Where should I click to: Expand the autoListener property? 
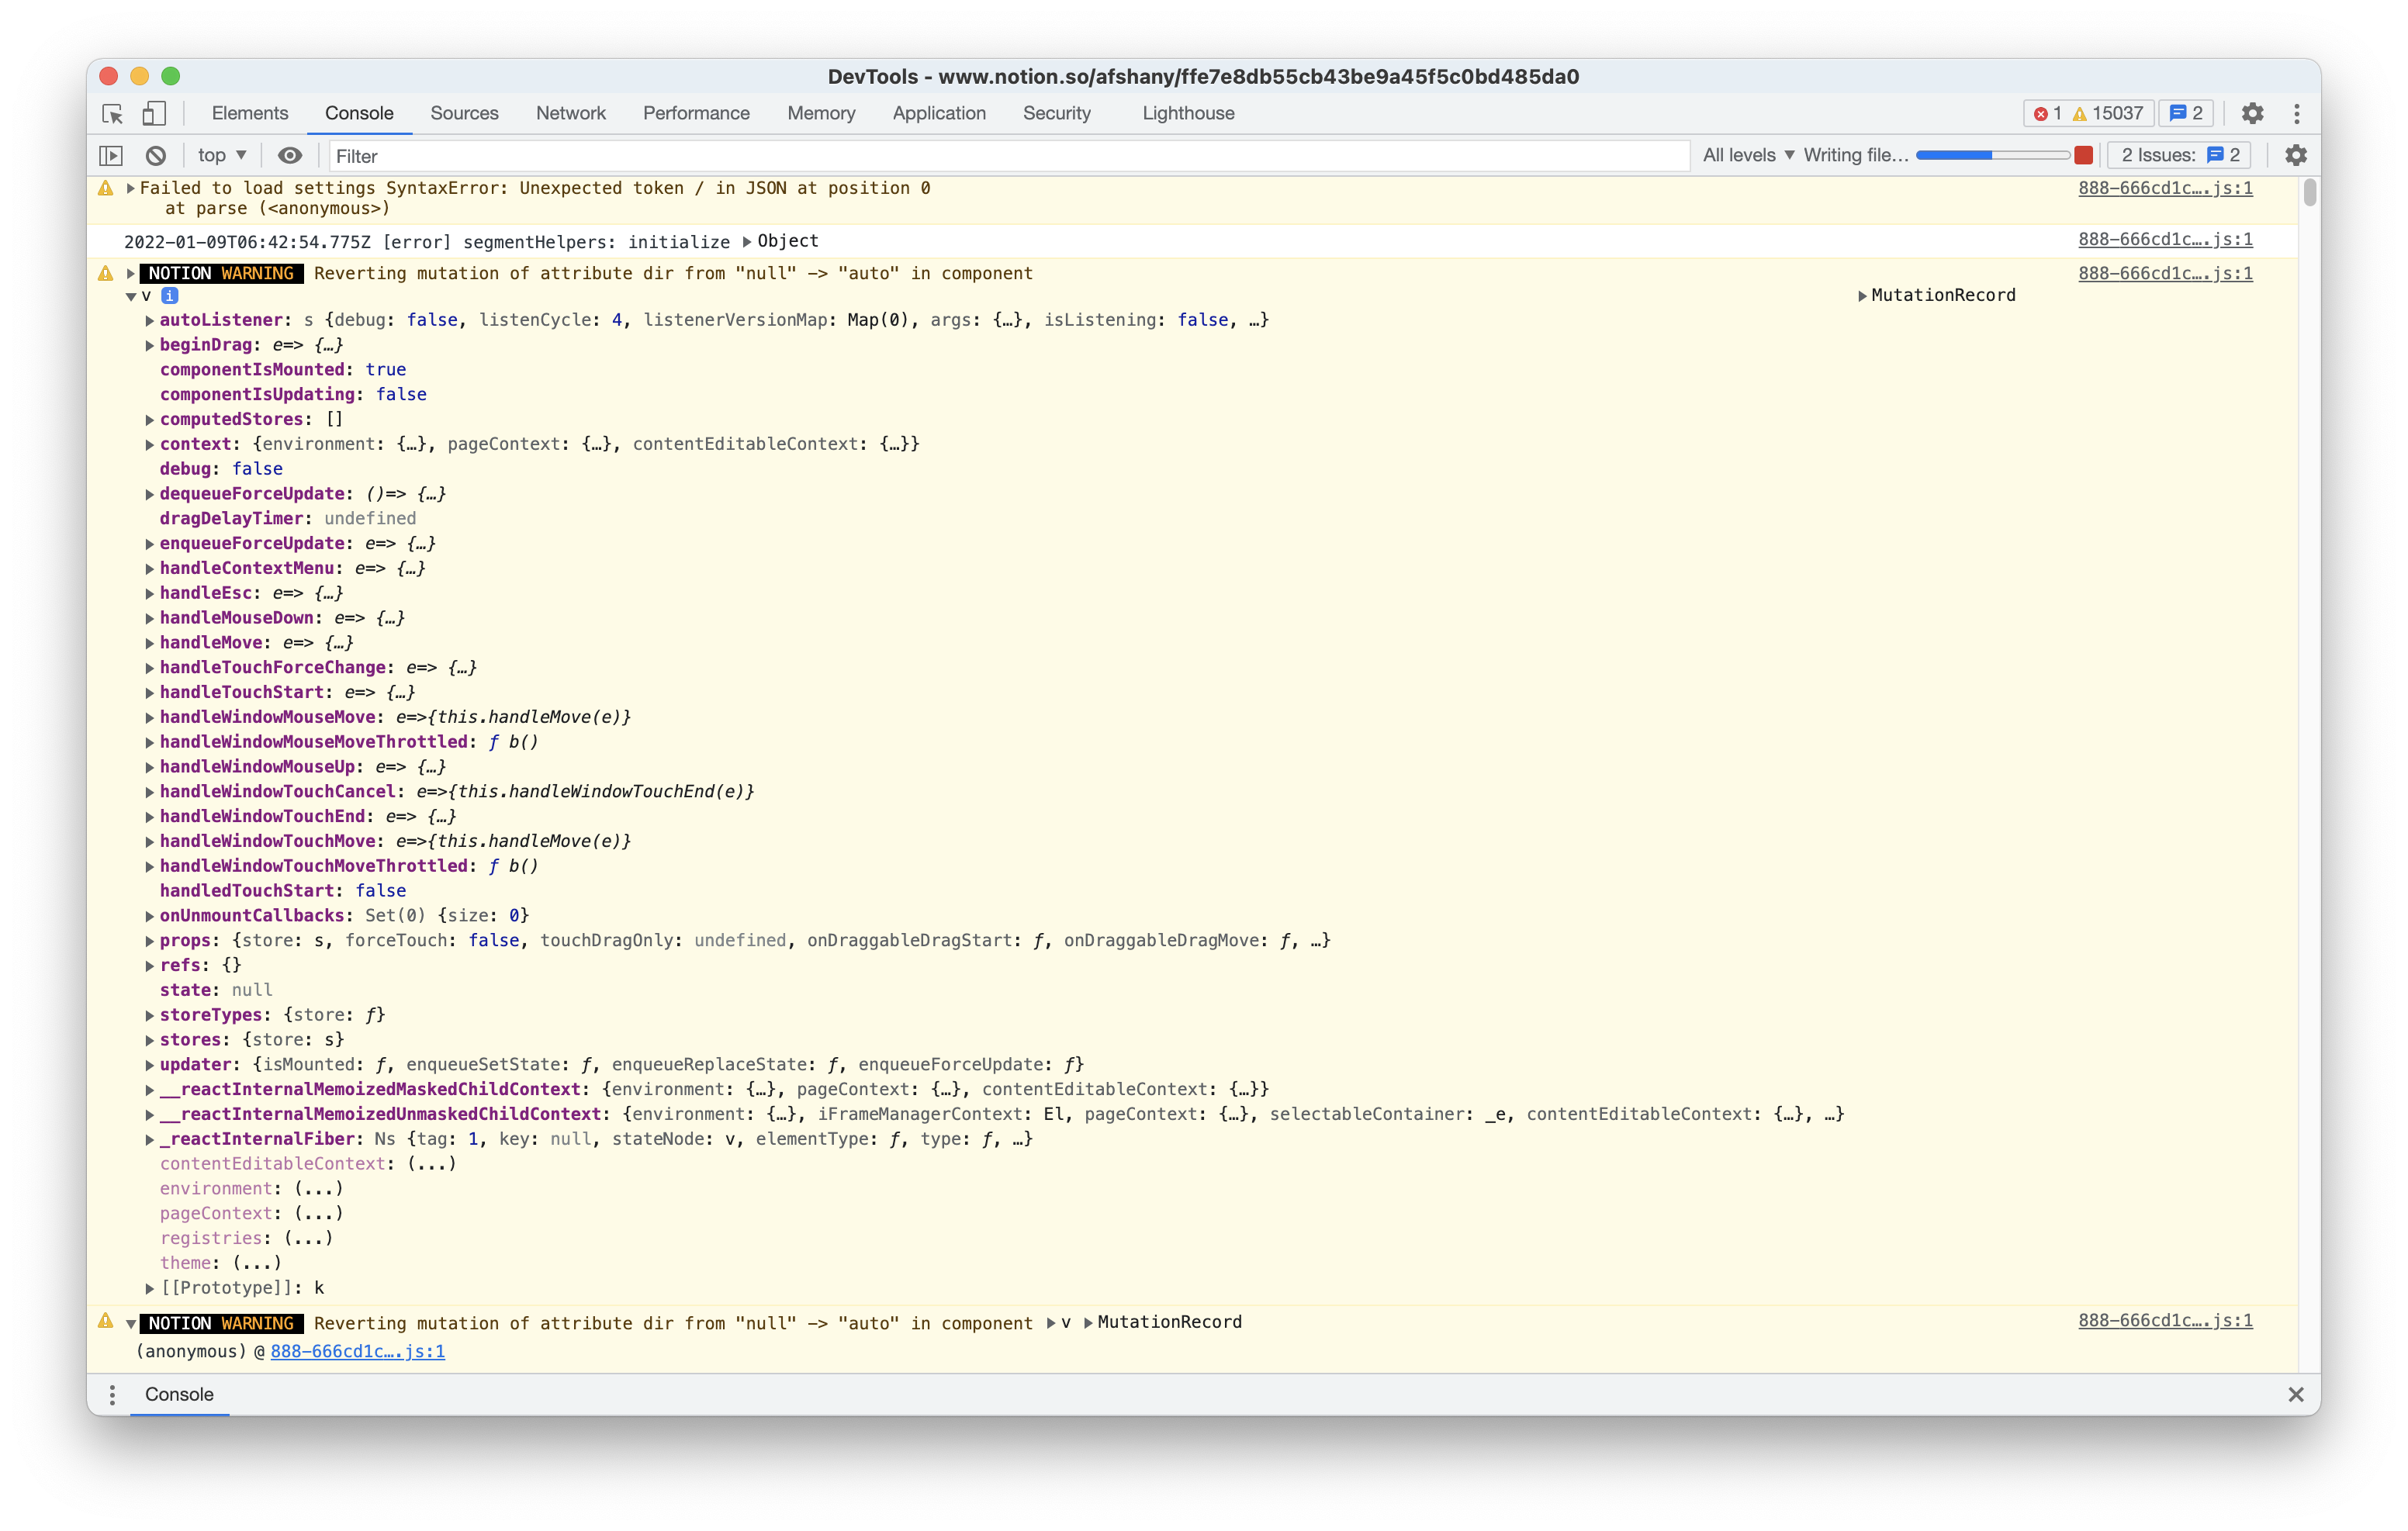pos(149,320)
